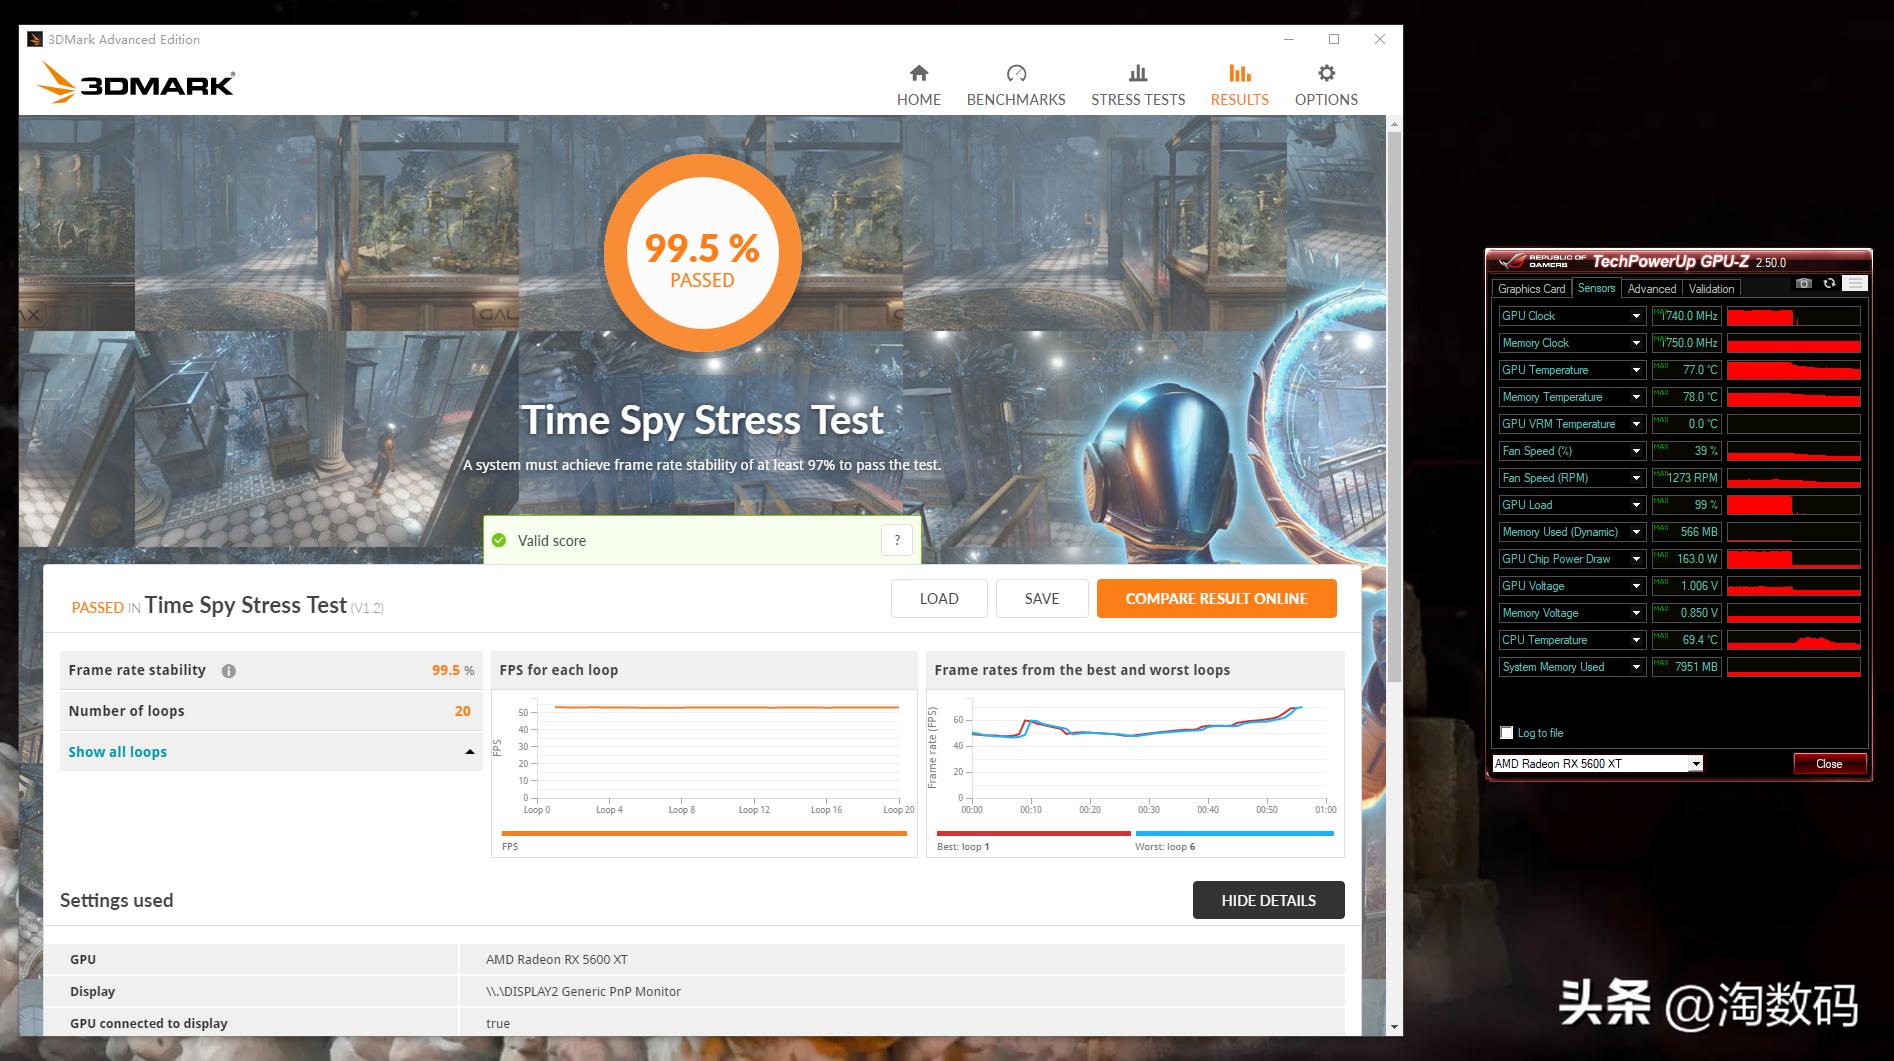Screen dimensions: 1894x1061
Task: Click the GPU row value AMD Radeon RX 5600 XT
Action: tap(557, 959)
